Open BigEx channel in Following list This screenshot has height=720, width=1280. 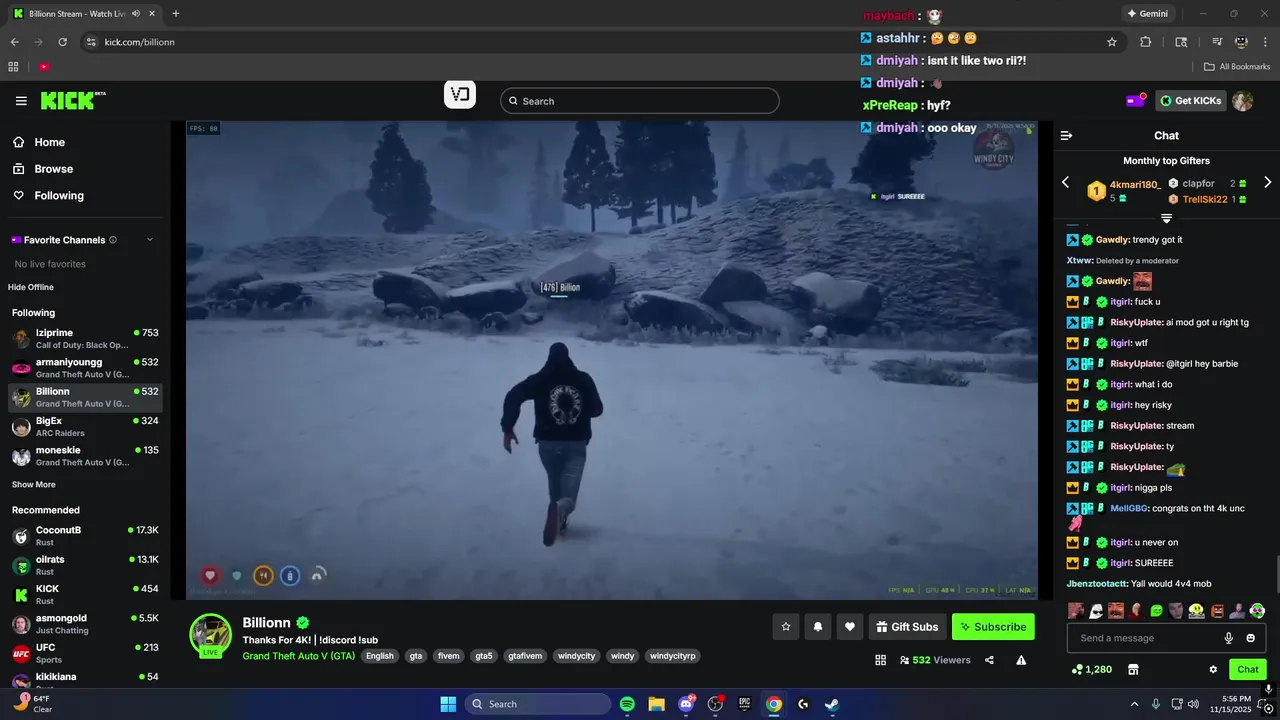point(85,427)
